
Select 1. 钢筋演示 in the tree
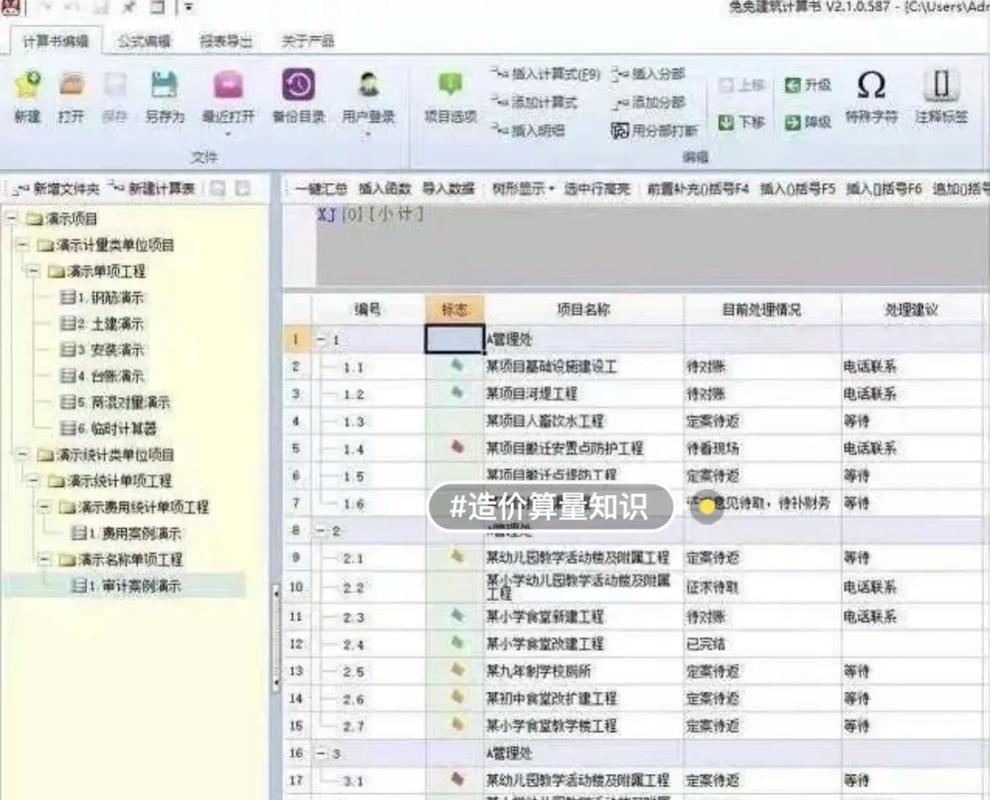pyautogui.click(x=102, y=297)
